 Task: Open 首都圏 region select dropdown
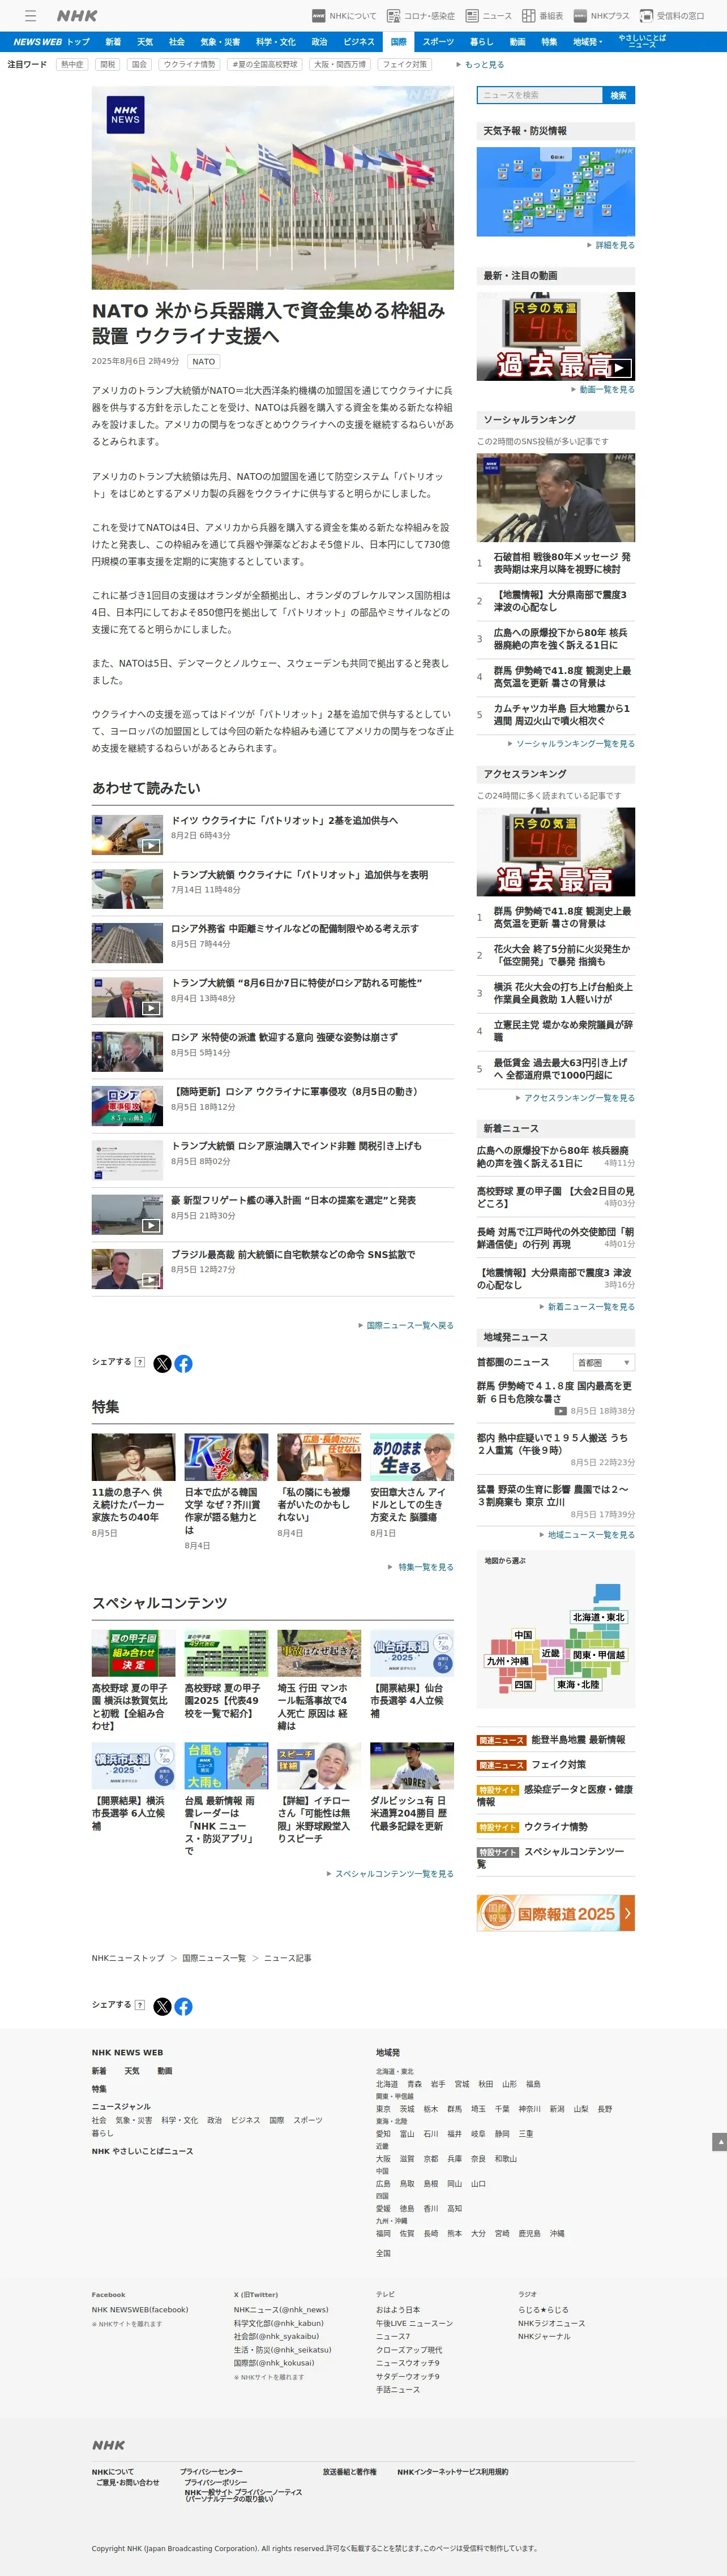[x=604, y=1362]
